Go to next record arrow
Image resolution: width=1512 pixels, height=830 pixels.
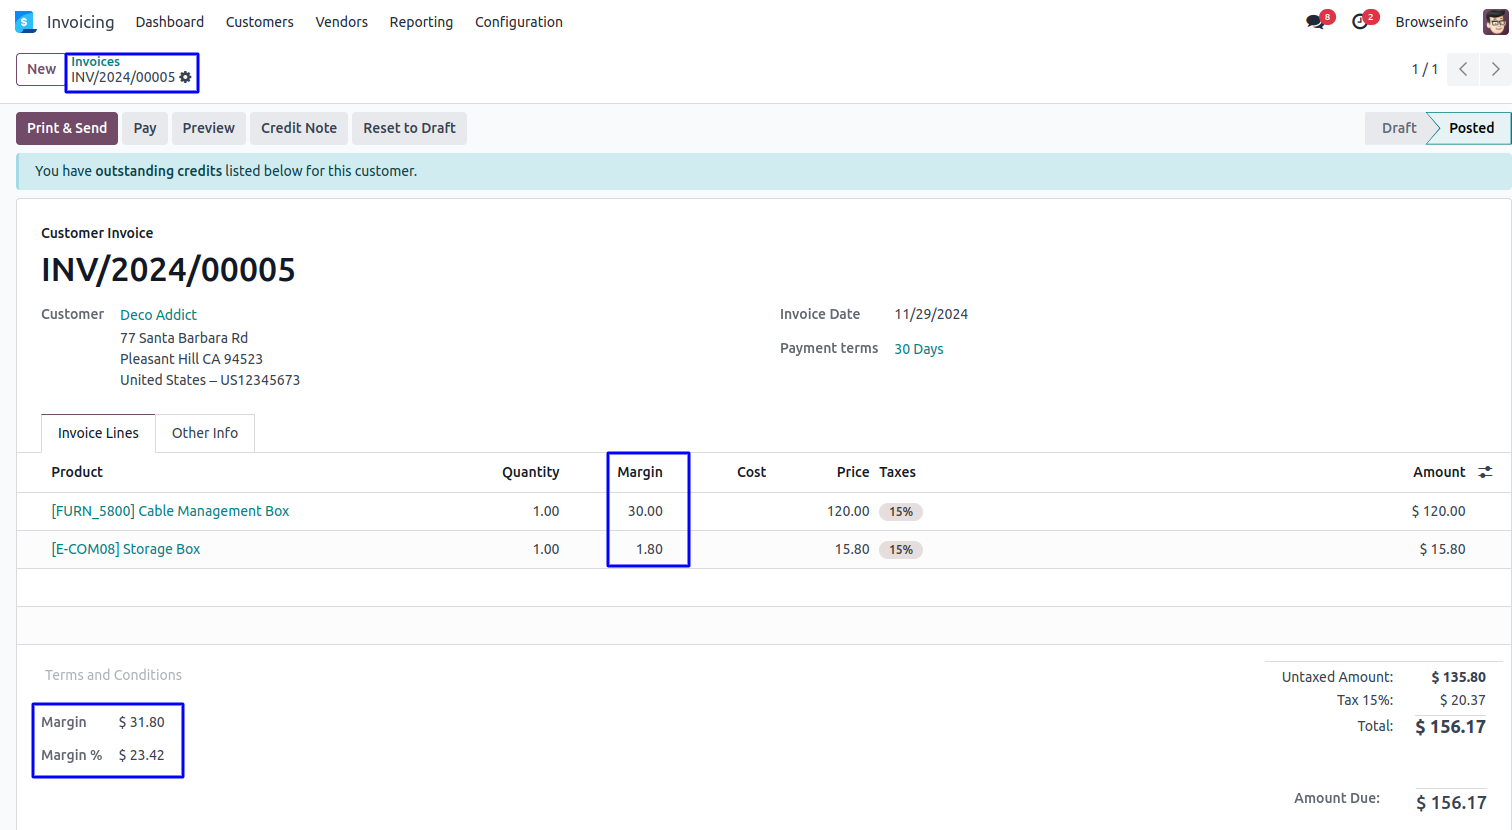click(1495, 69)
